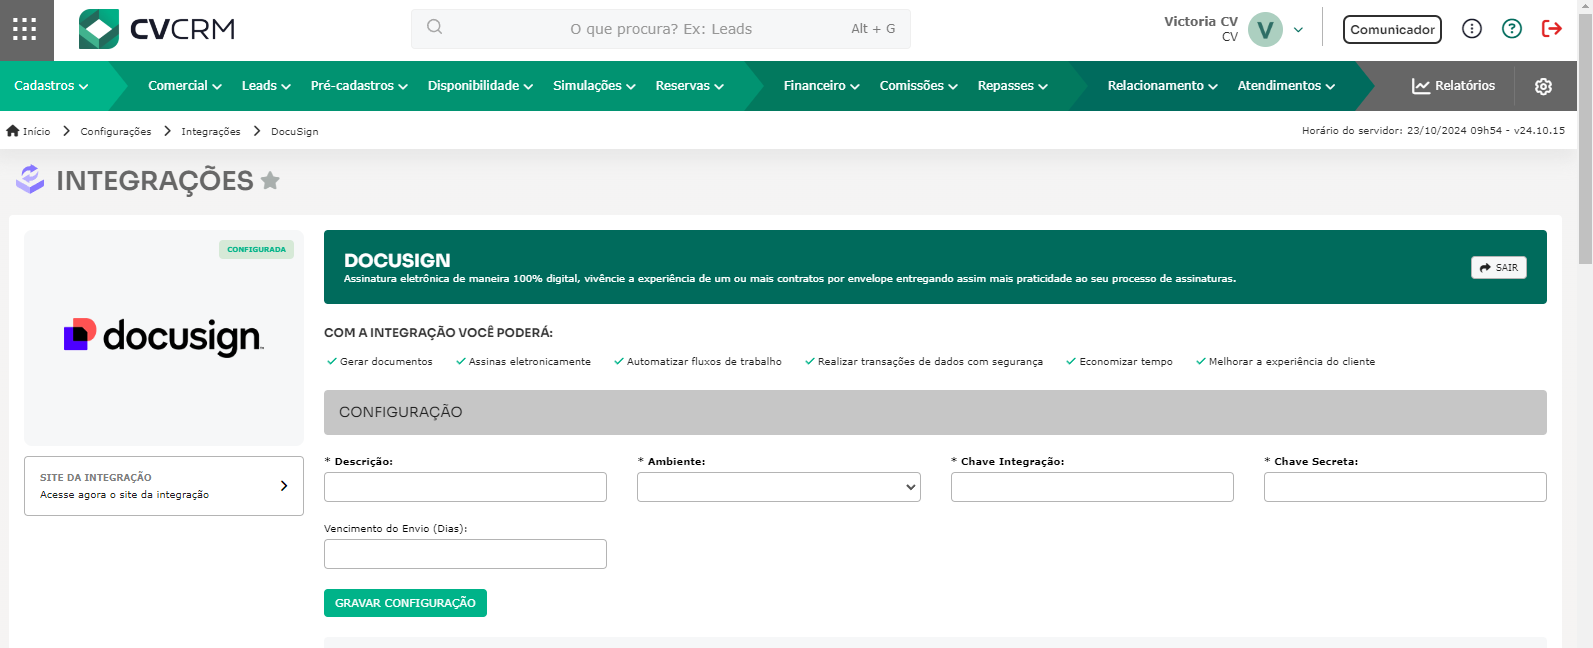Open the Comunicador button
The width and height of the screenshot is (1593, 648).
click(x=1392, y=29)
